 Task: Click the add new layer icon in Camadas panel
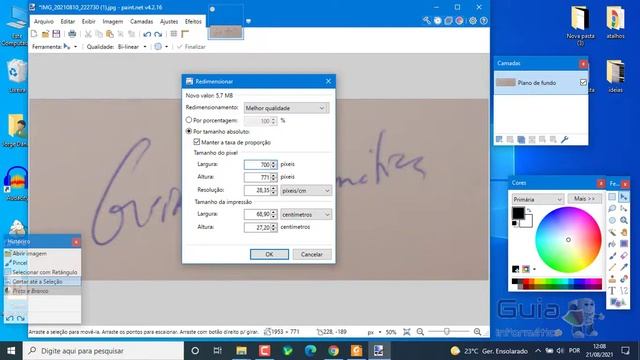499,140
